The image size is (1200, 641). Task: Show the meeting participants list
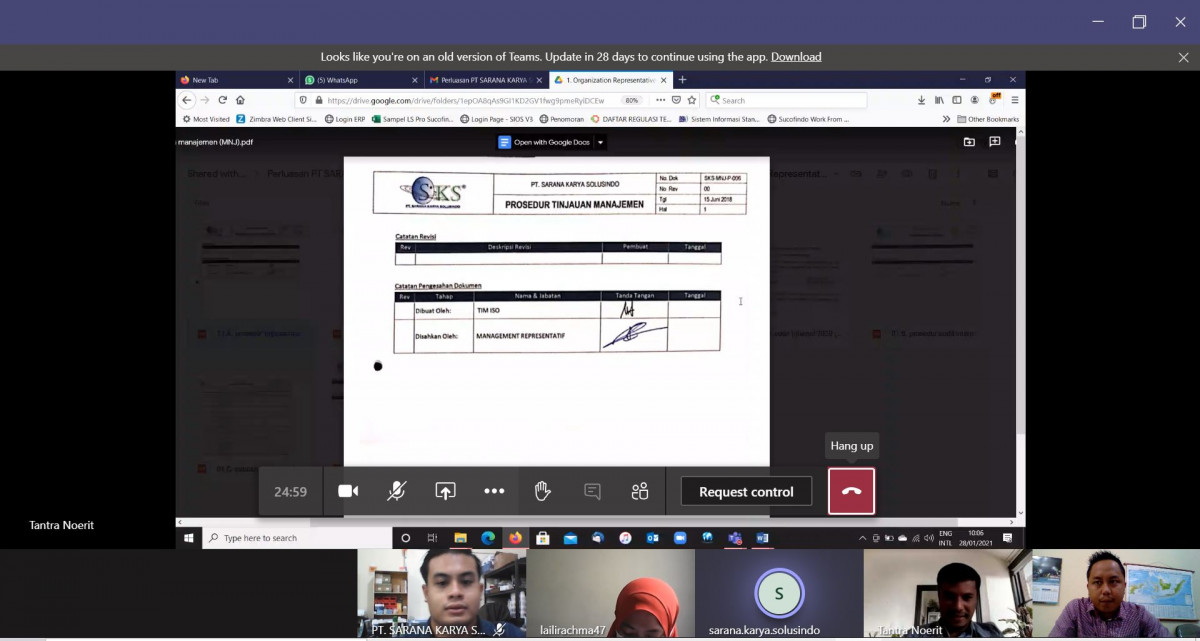640,491
